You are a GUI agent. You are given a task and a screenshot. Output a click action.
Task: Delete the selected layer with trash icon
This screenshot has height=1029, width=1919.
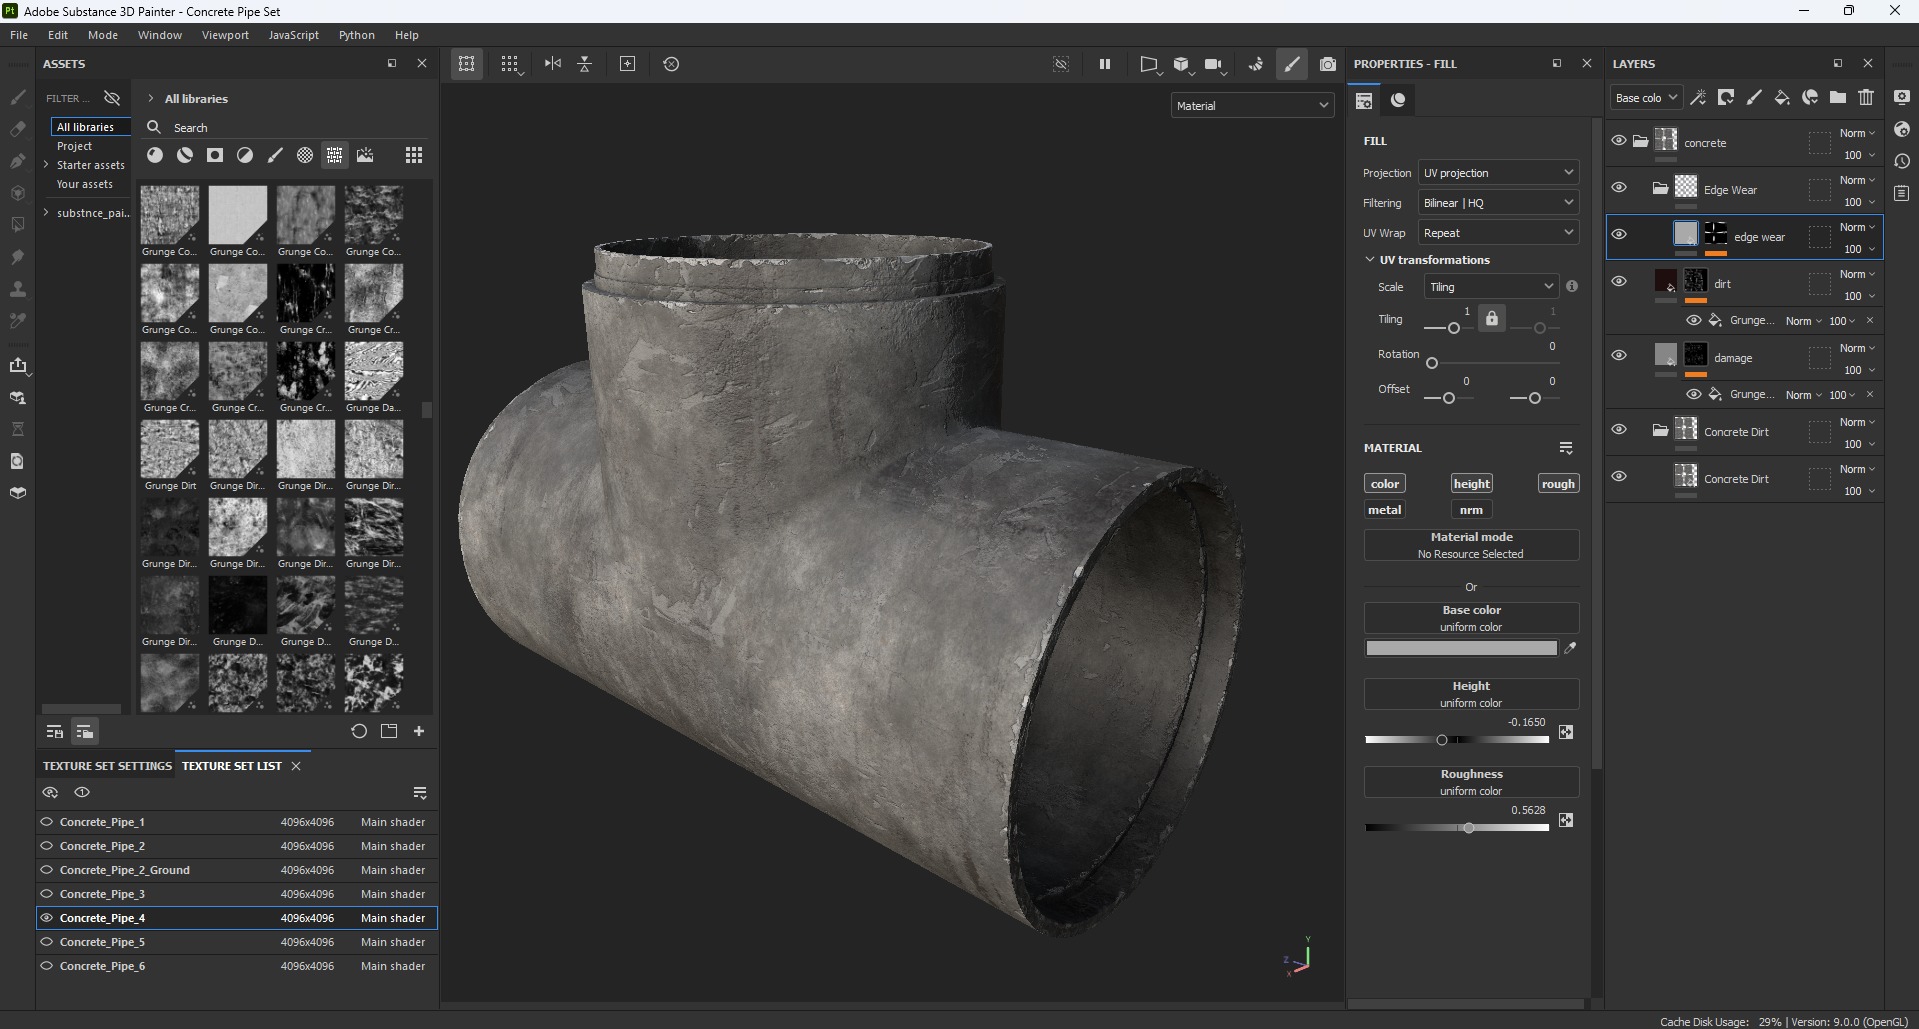1866,97
